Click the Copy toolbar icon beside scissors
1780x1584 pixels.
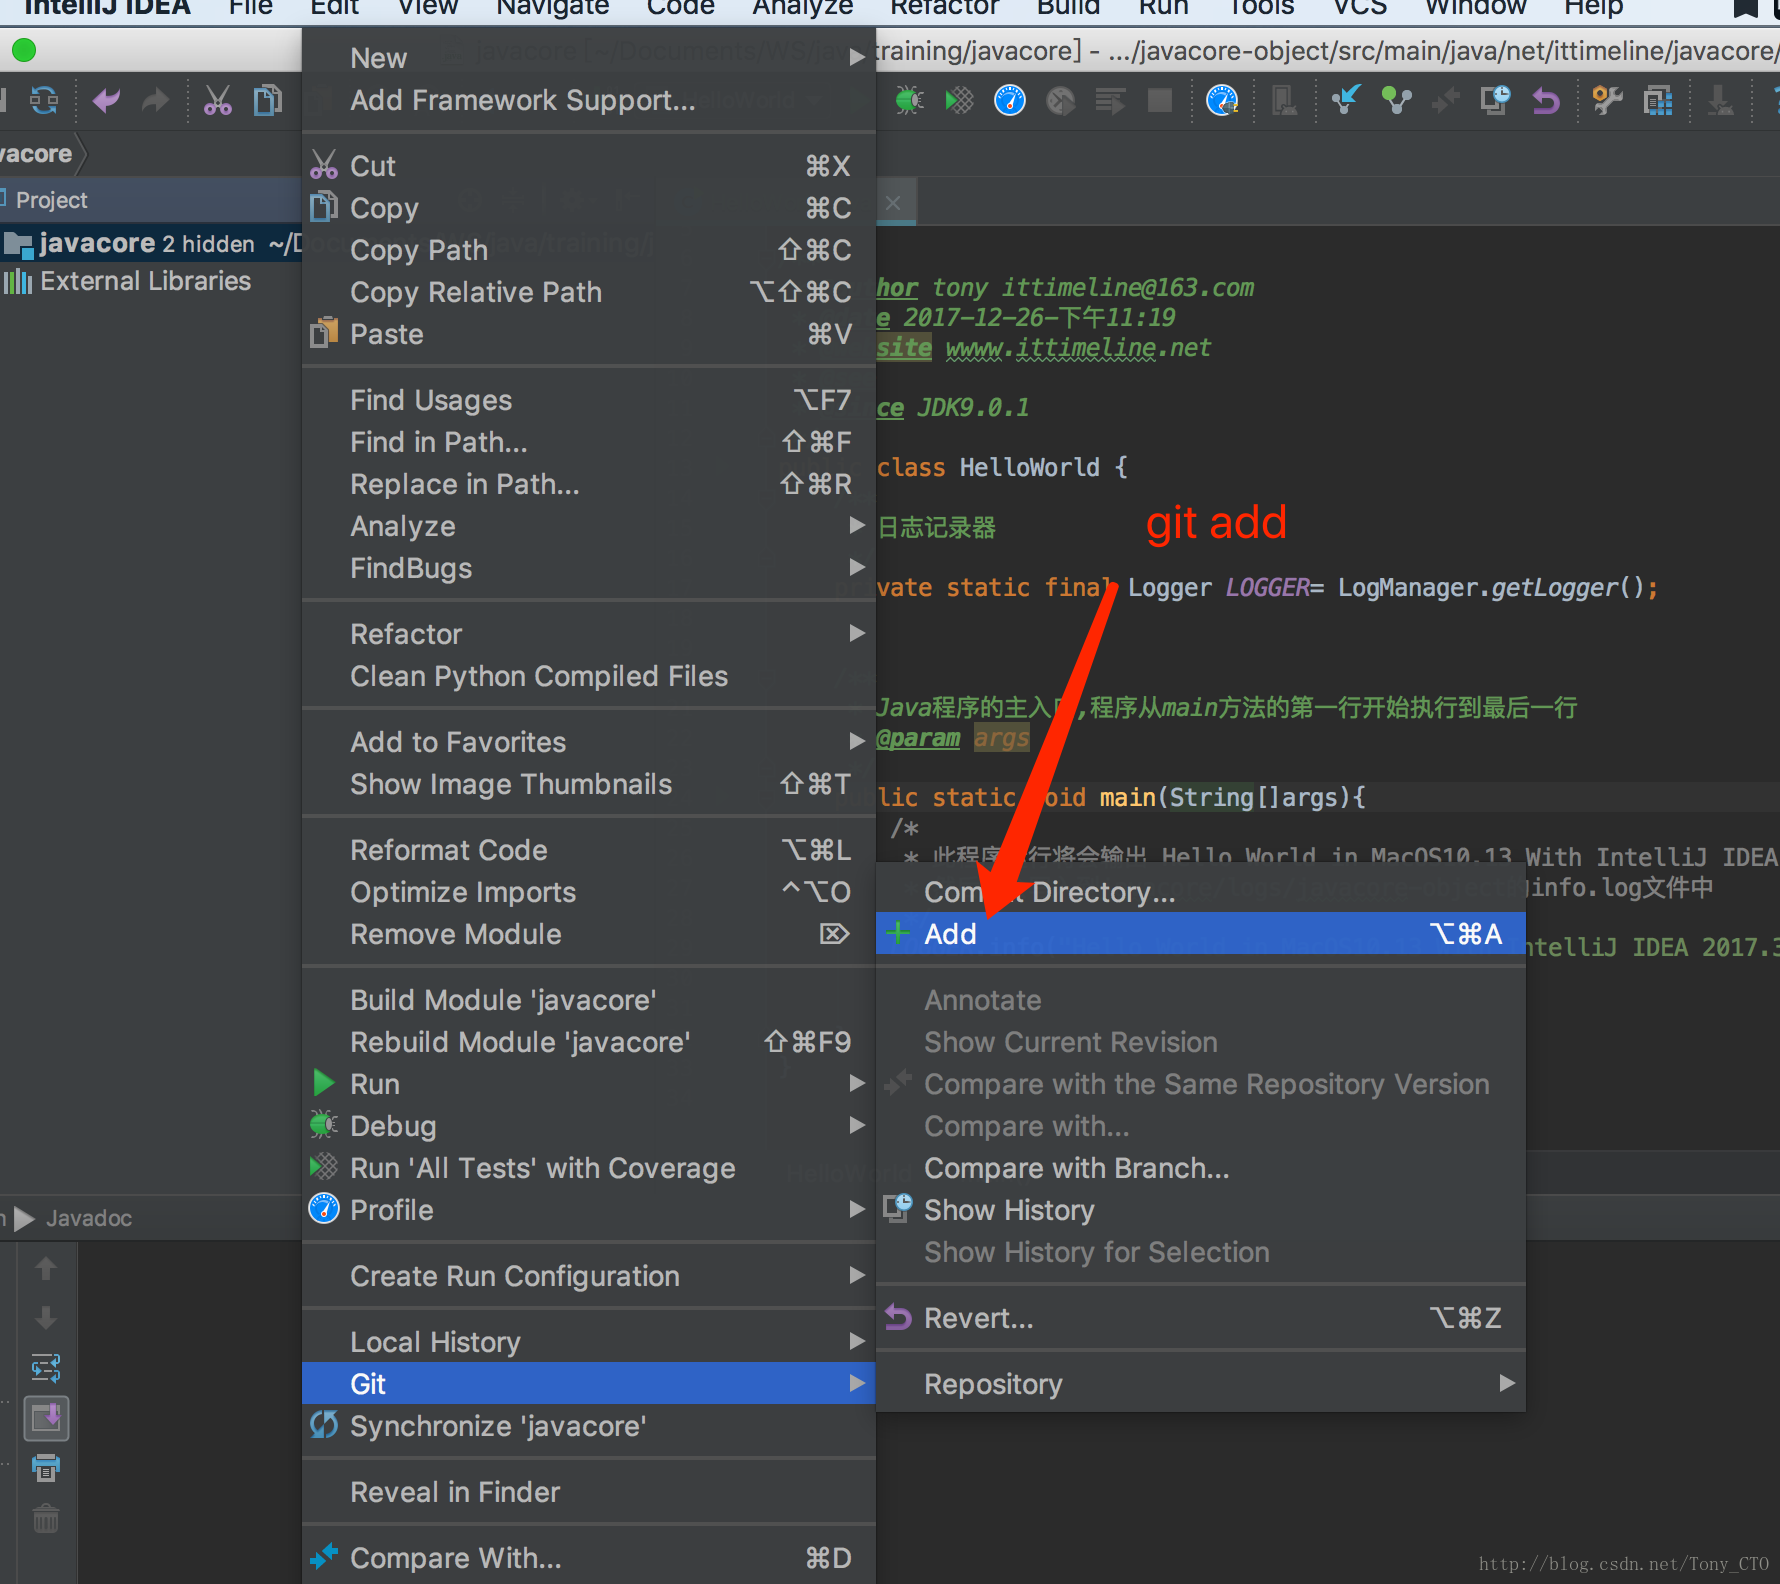[267, 100]
